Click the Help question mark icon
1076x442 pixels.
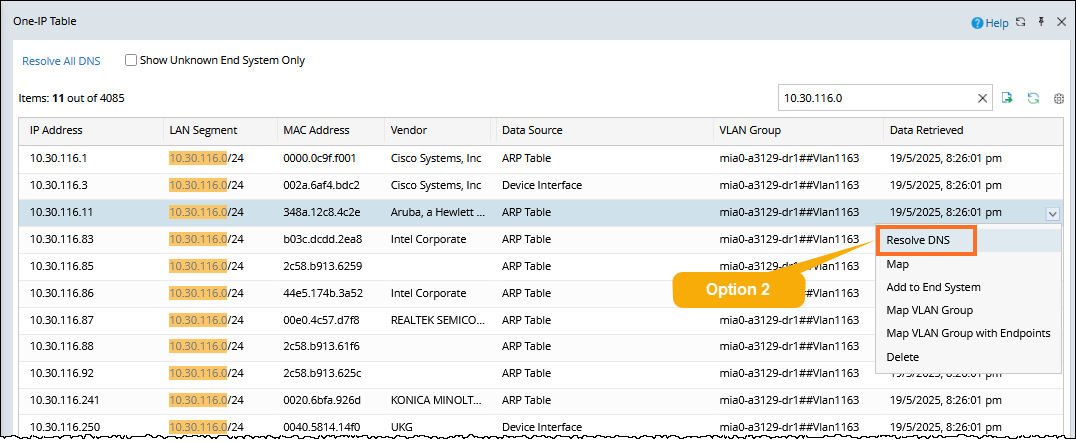click(977, 22)
